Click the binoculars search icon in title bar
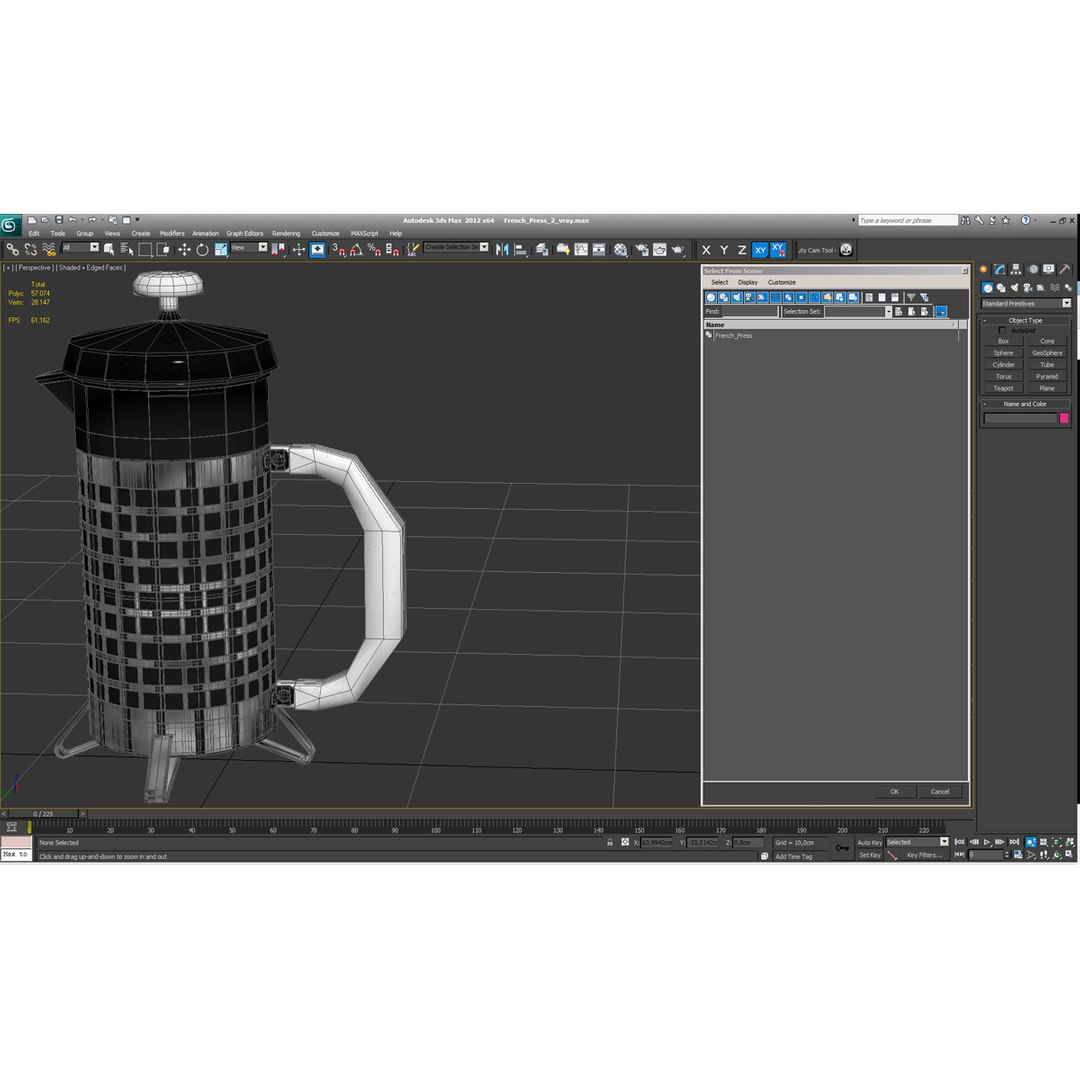The width and height of the screenshot is (1080, 1080). coord(966,220)
